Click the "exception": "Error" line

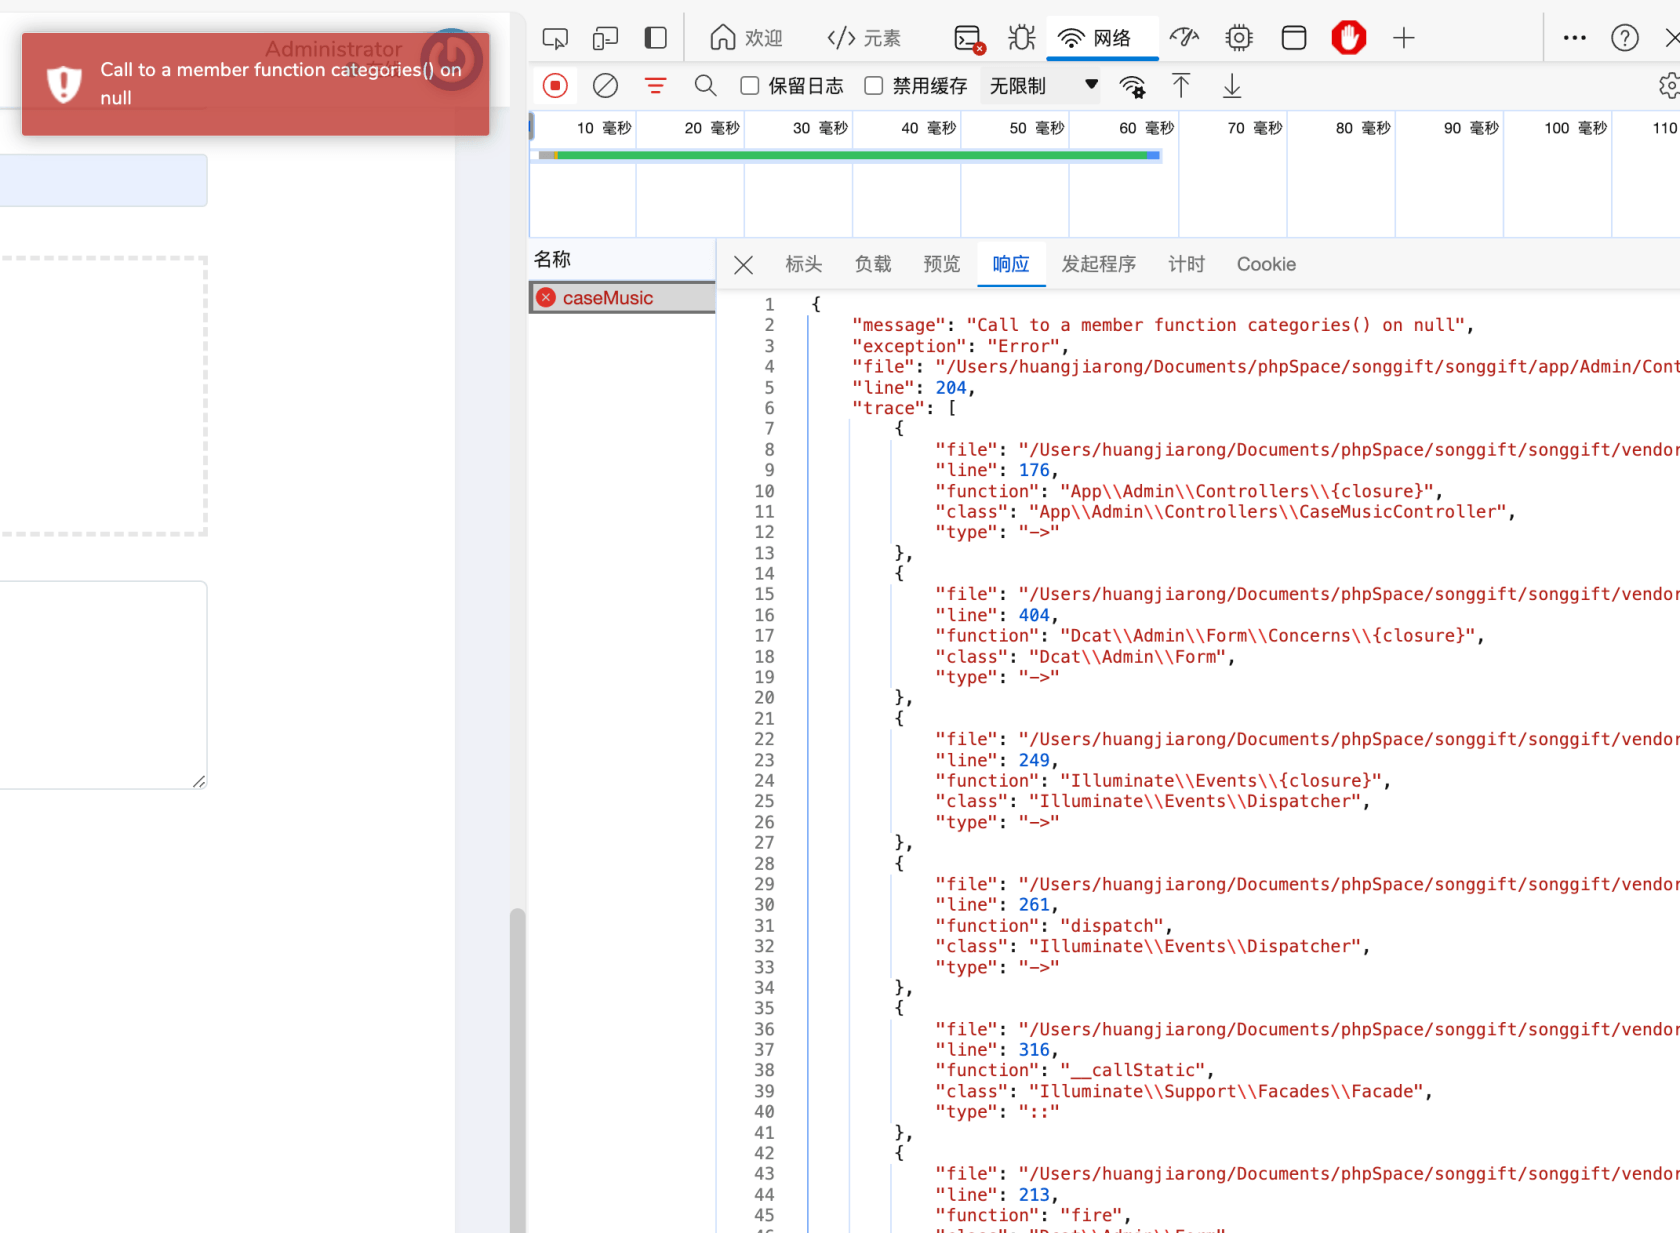(960, 346)
